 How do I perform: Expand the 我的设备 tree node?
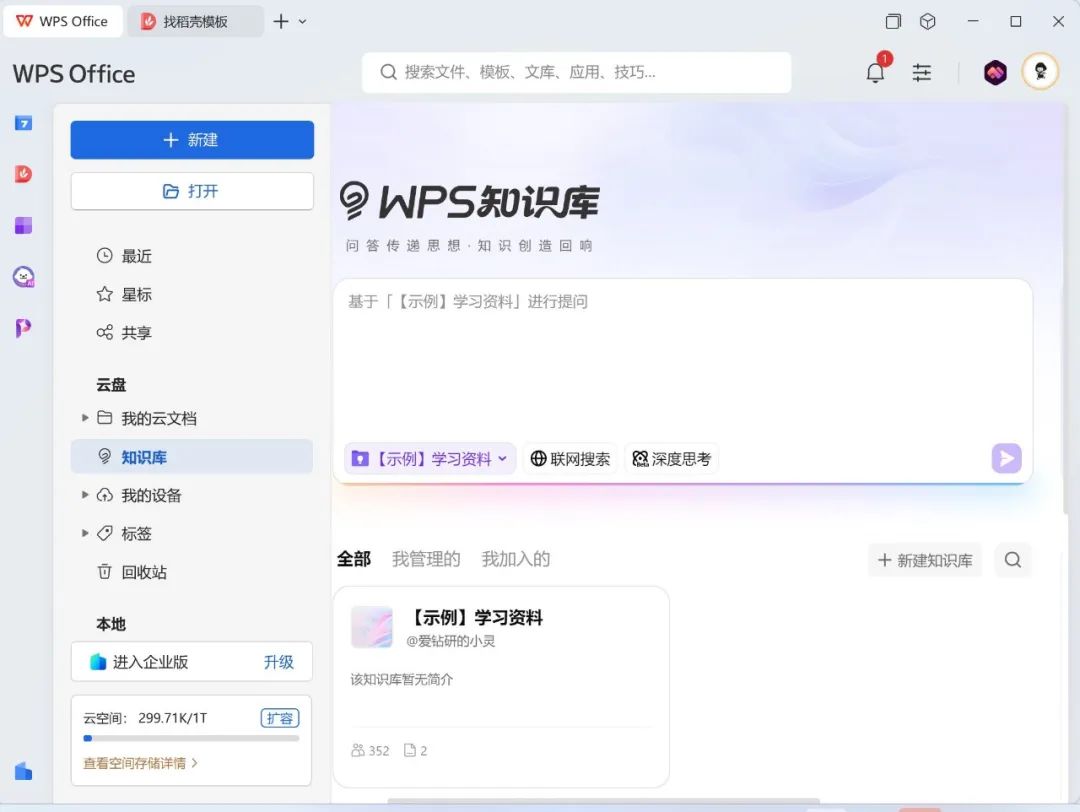click(x=85, y=495)
